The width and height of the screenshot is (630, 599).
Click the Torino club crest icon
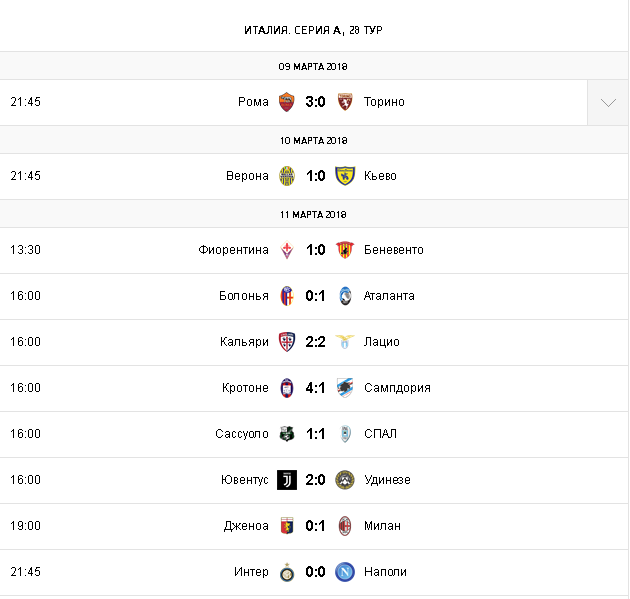345,102
